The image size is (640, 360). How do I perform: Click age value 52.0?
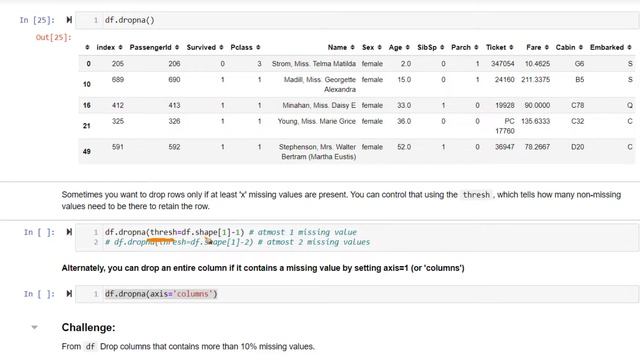[404, 147]
